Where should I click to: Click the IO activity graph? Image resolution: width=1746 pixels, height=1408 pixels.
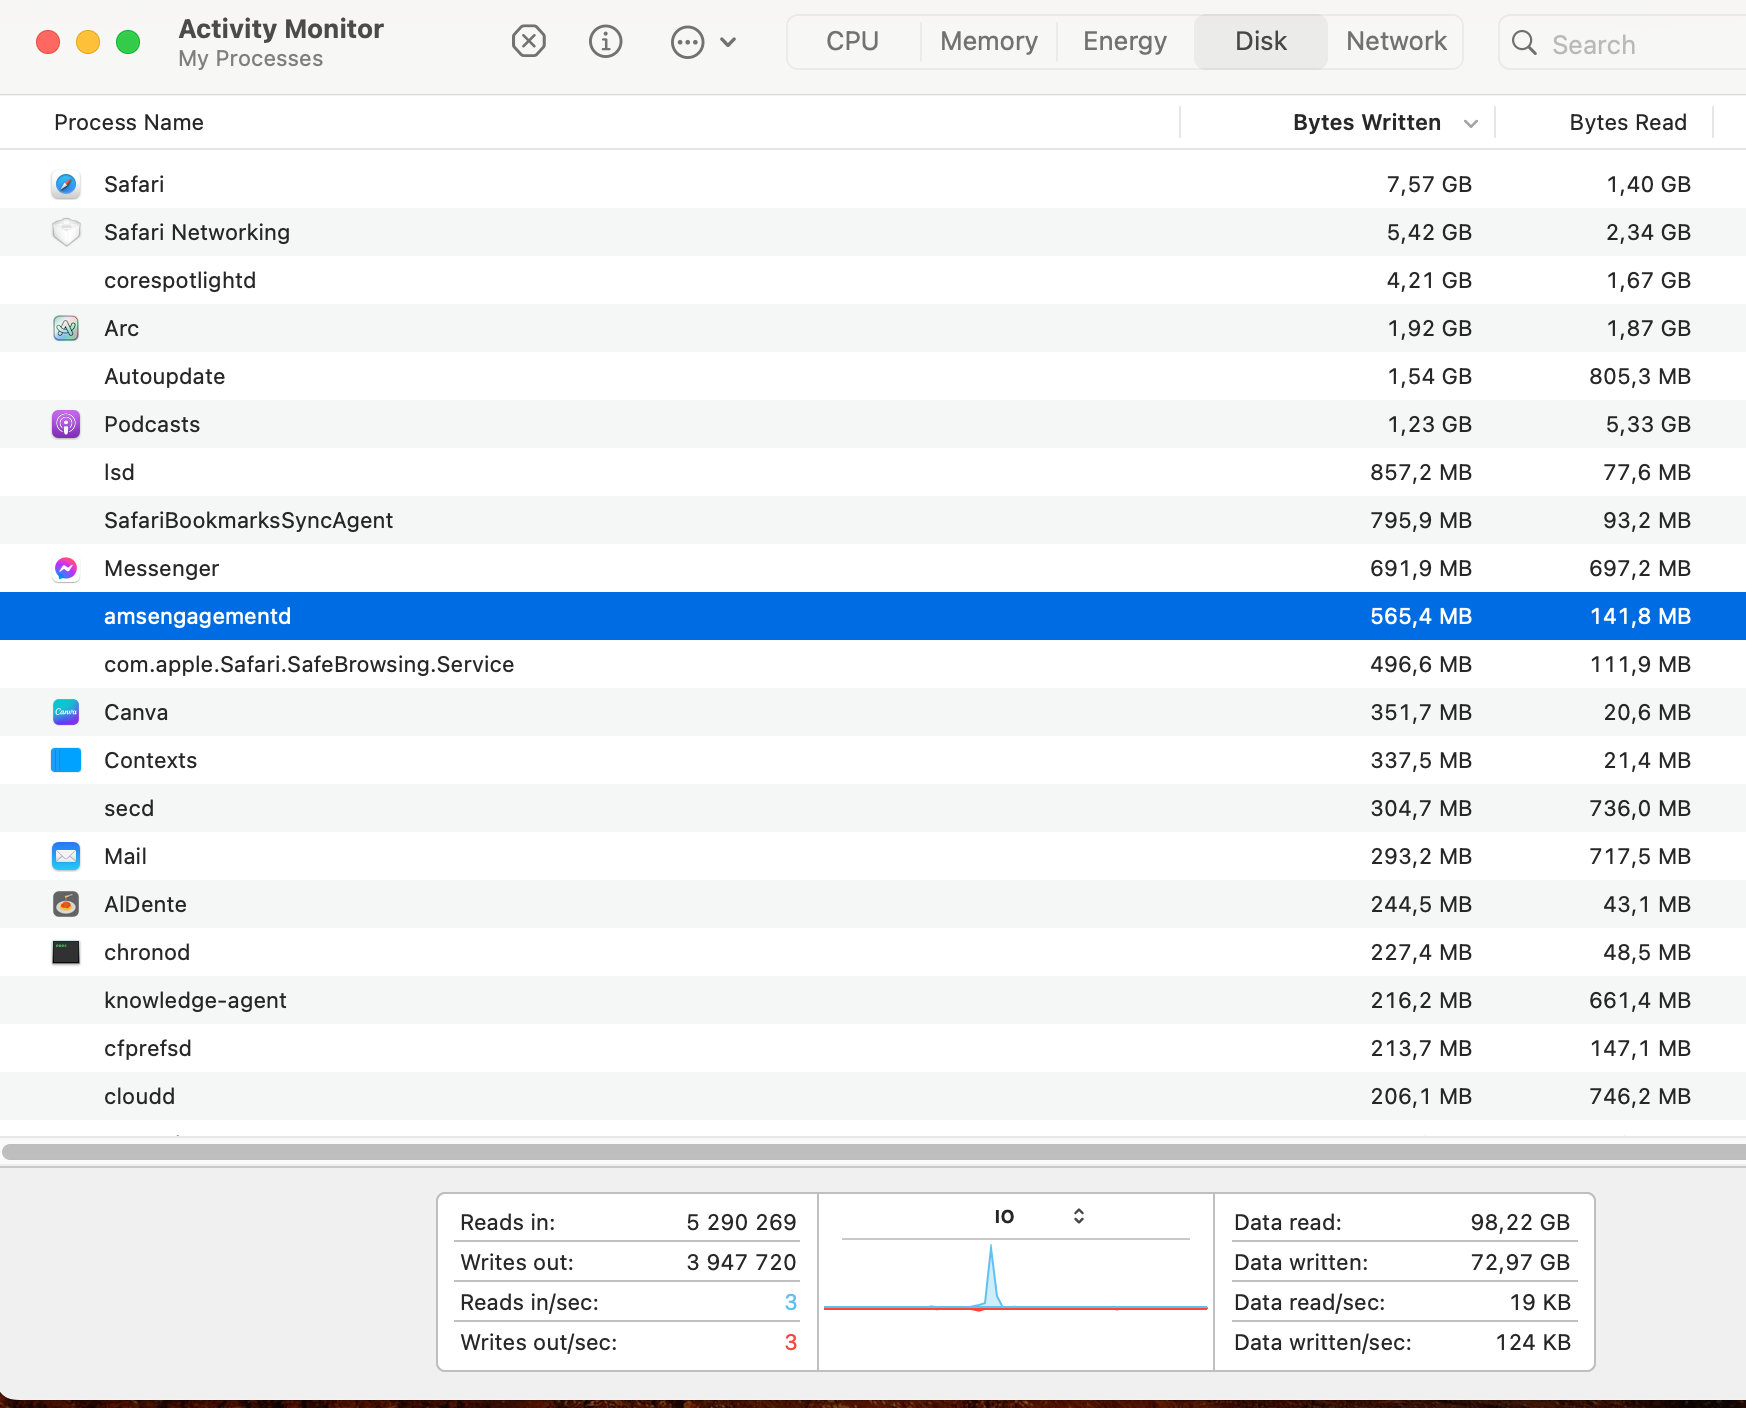pos(1015,1275)
